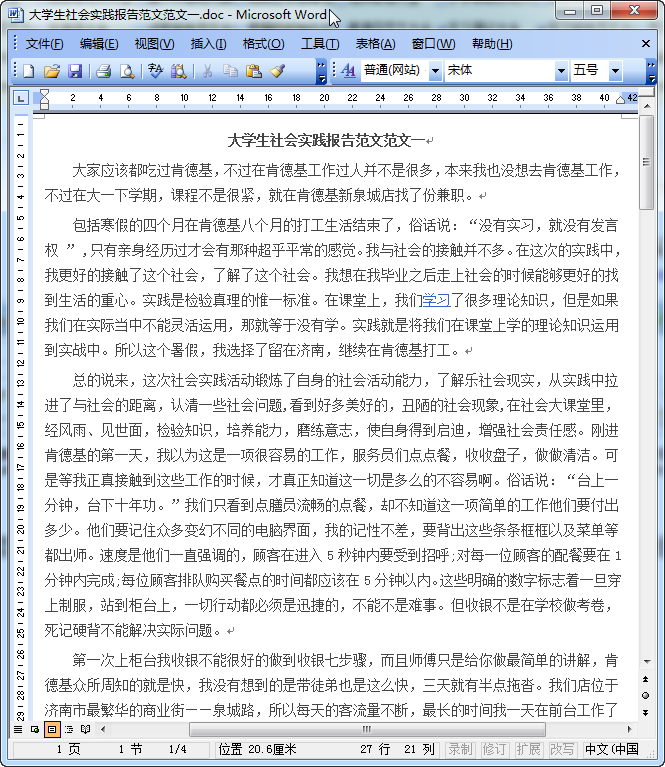Click the Paste clipboard icon
The height and width of the screenshot is (767, 665).
point(253,71)
